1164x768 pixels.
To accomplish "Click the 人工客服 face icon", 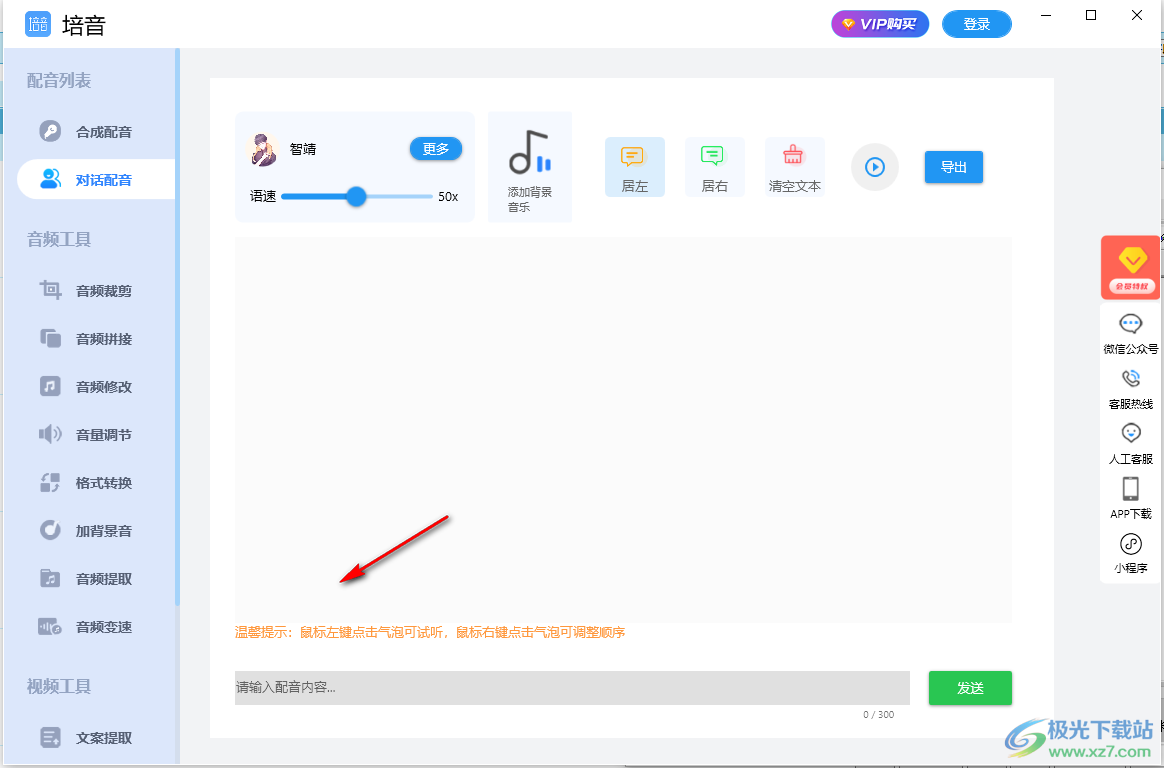I will click(1131, 433).
